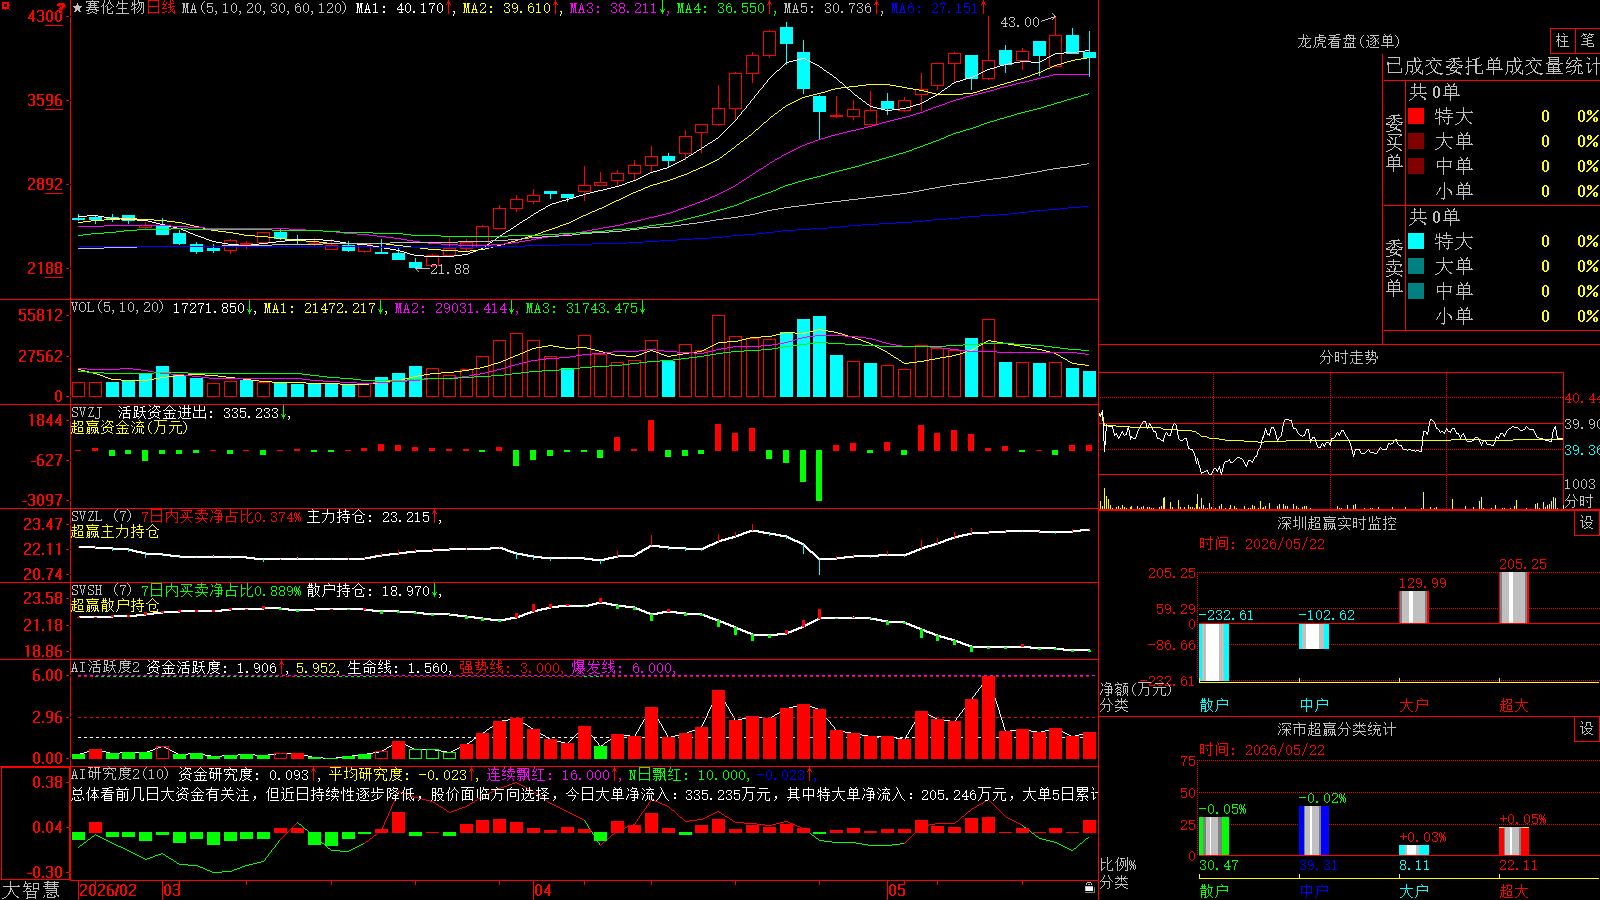Click the AI研究度2(10) indicator name
Image resolution: width=1600 pixels, height=900 pixels.
pyautogui.click(x=120, y=774)
